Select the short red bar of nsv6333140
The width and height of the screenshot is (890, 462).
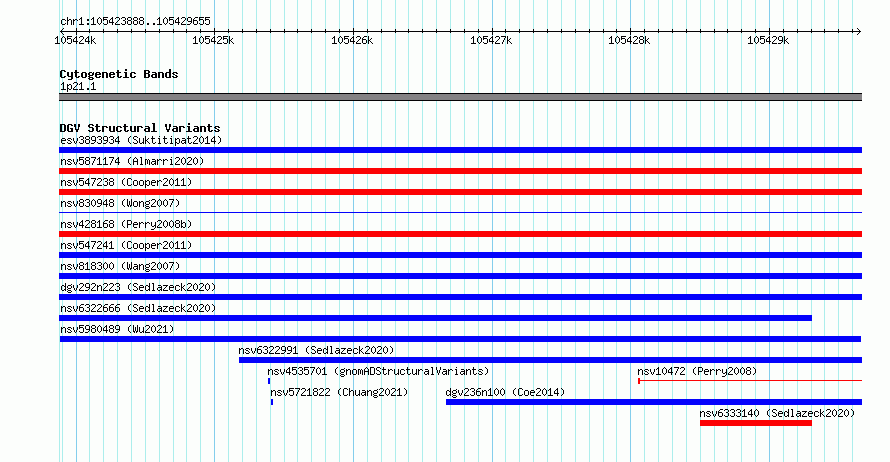coord(755,423)
